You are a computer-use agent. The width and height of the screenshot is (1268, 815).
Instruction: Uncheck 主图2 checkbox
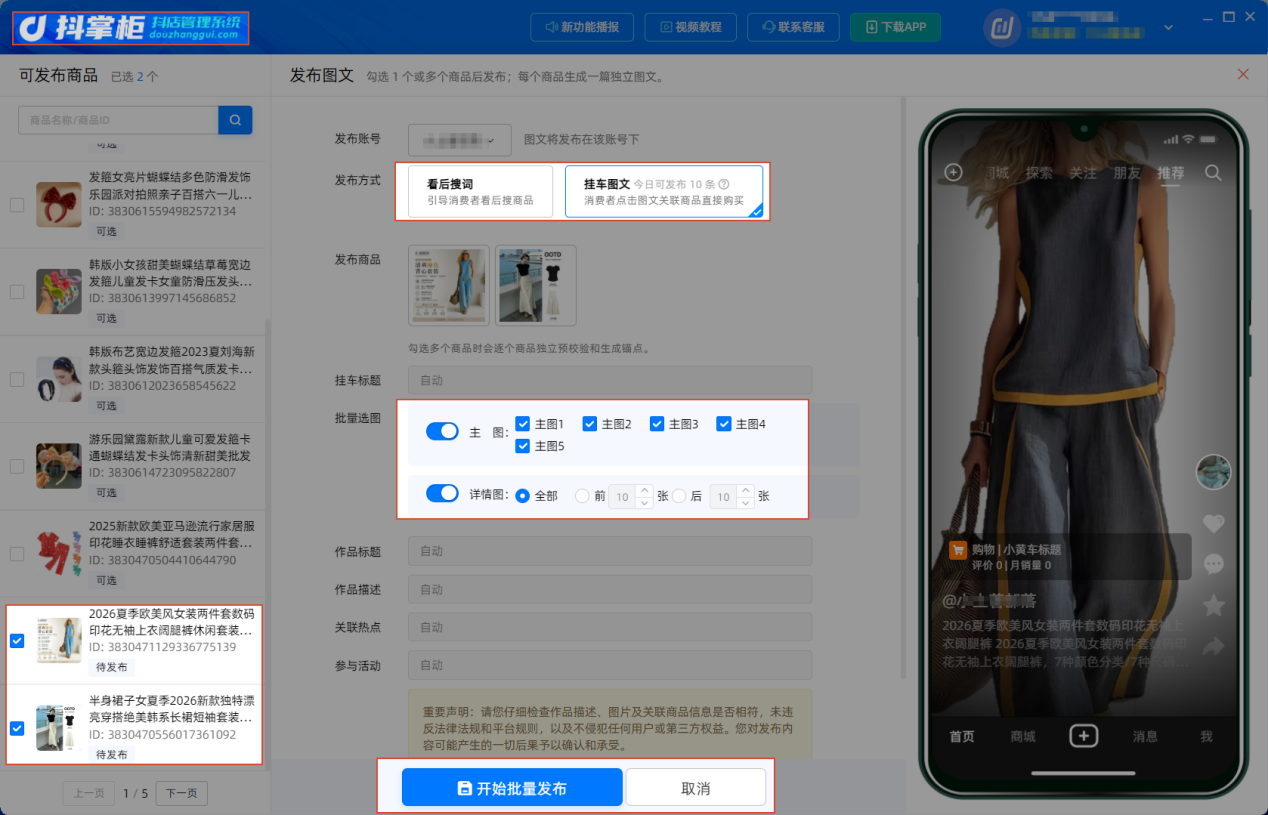[x=589, y=424]
